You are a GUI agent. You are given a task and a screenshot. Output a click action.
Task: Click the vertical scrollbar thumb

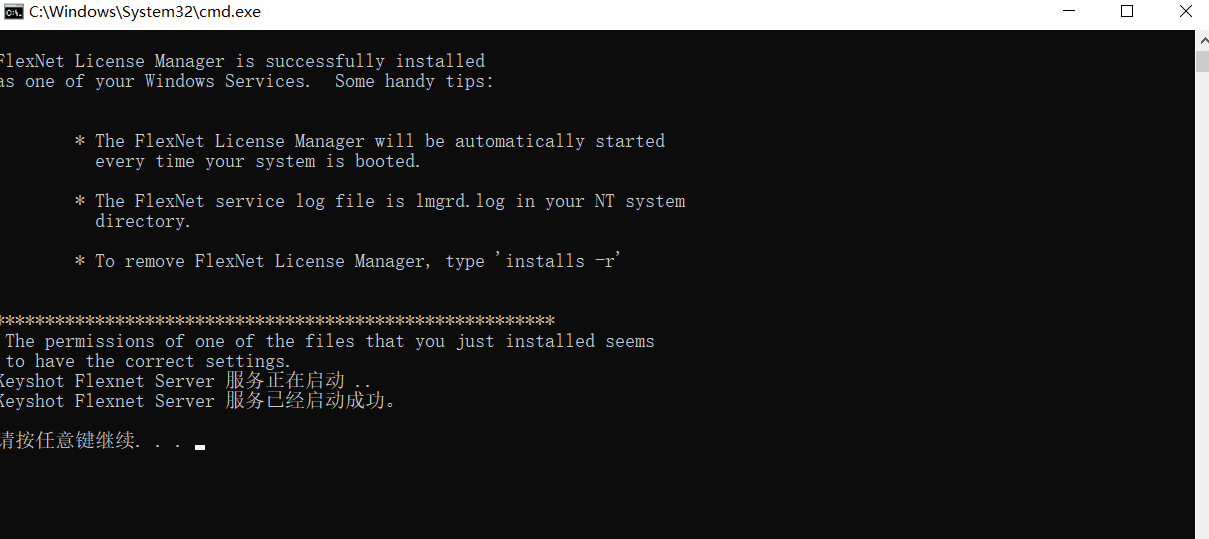[x=1202, y=60]
